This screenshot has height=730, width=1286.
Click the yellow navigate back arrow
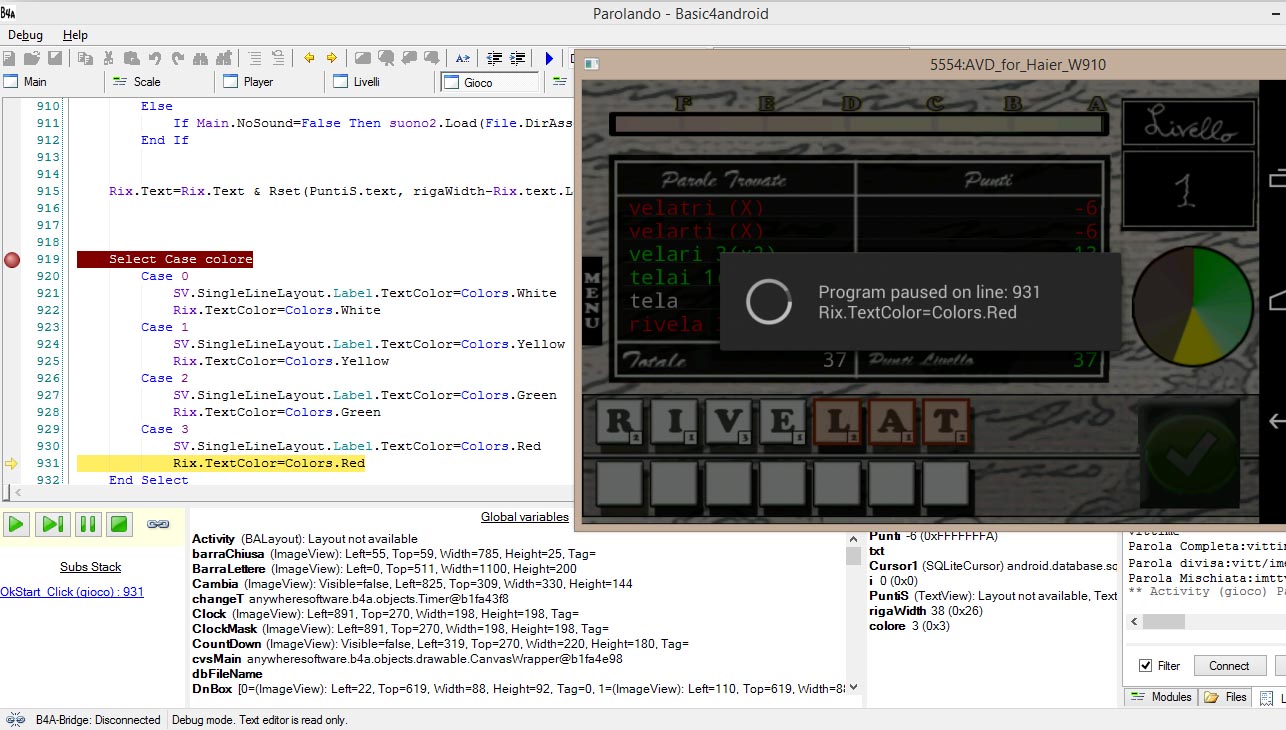(x=309, y=58)
